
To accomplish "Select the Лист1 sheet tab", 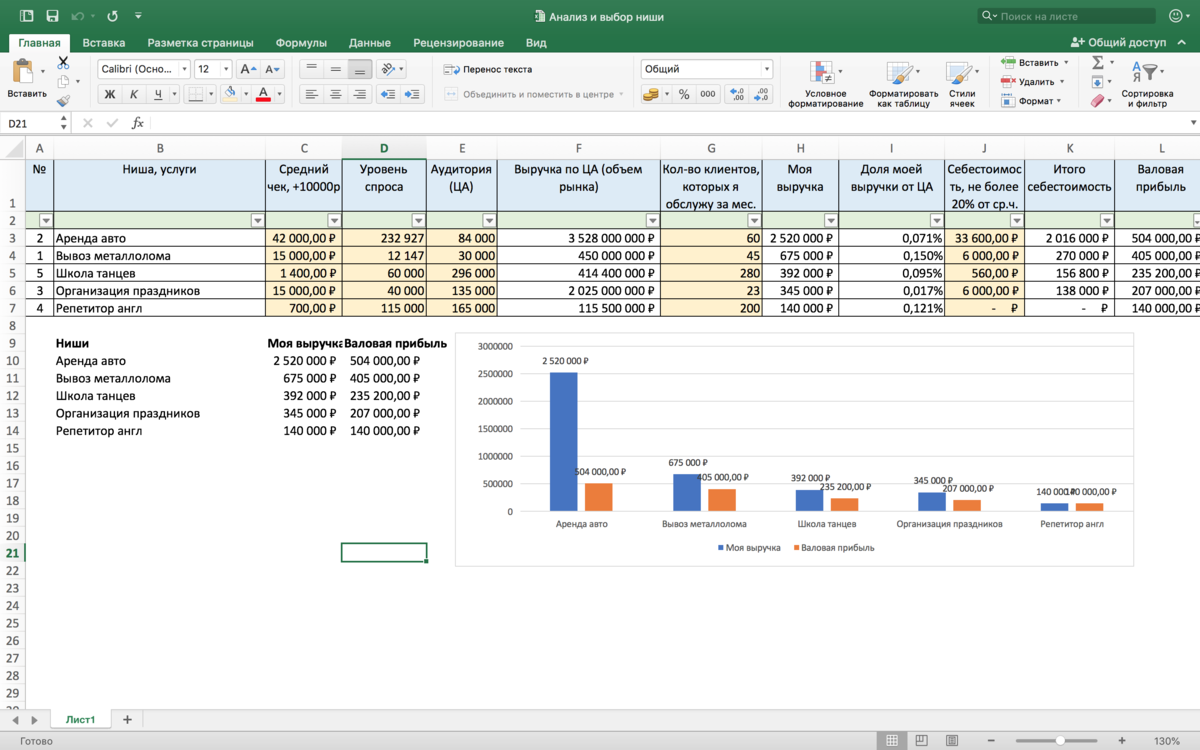I will (x=80, y=719).
